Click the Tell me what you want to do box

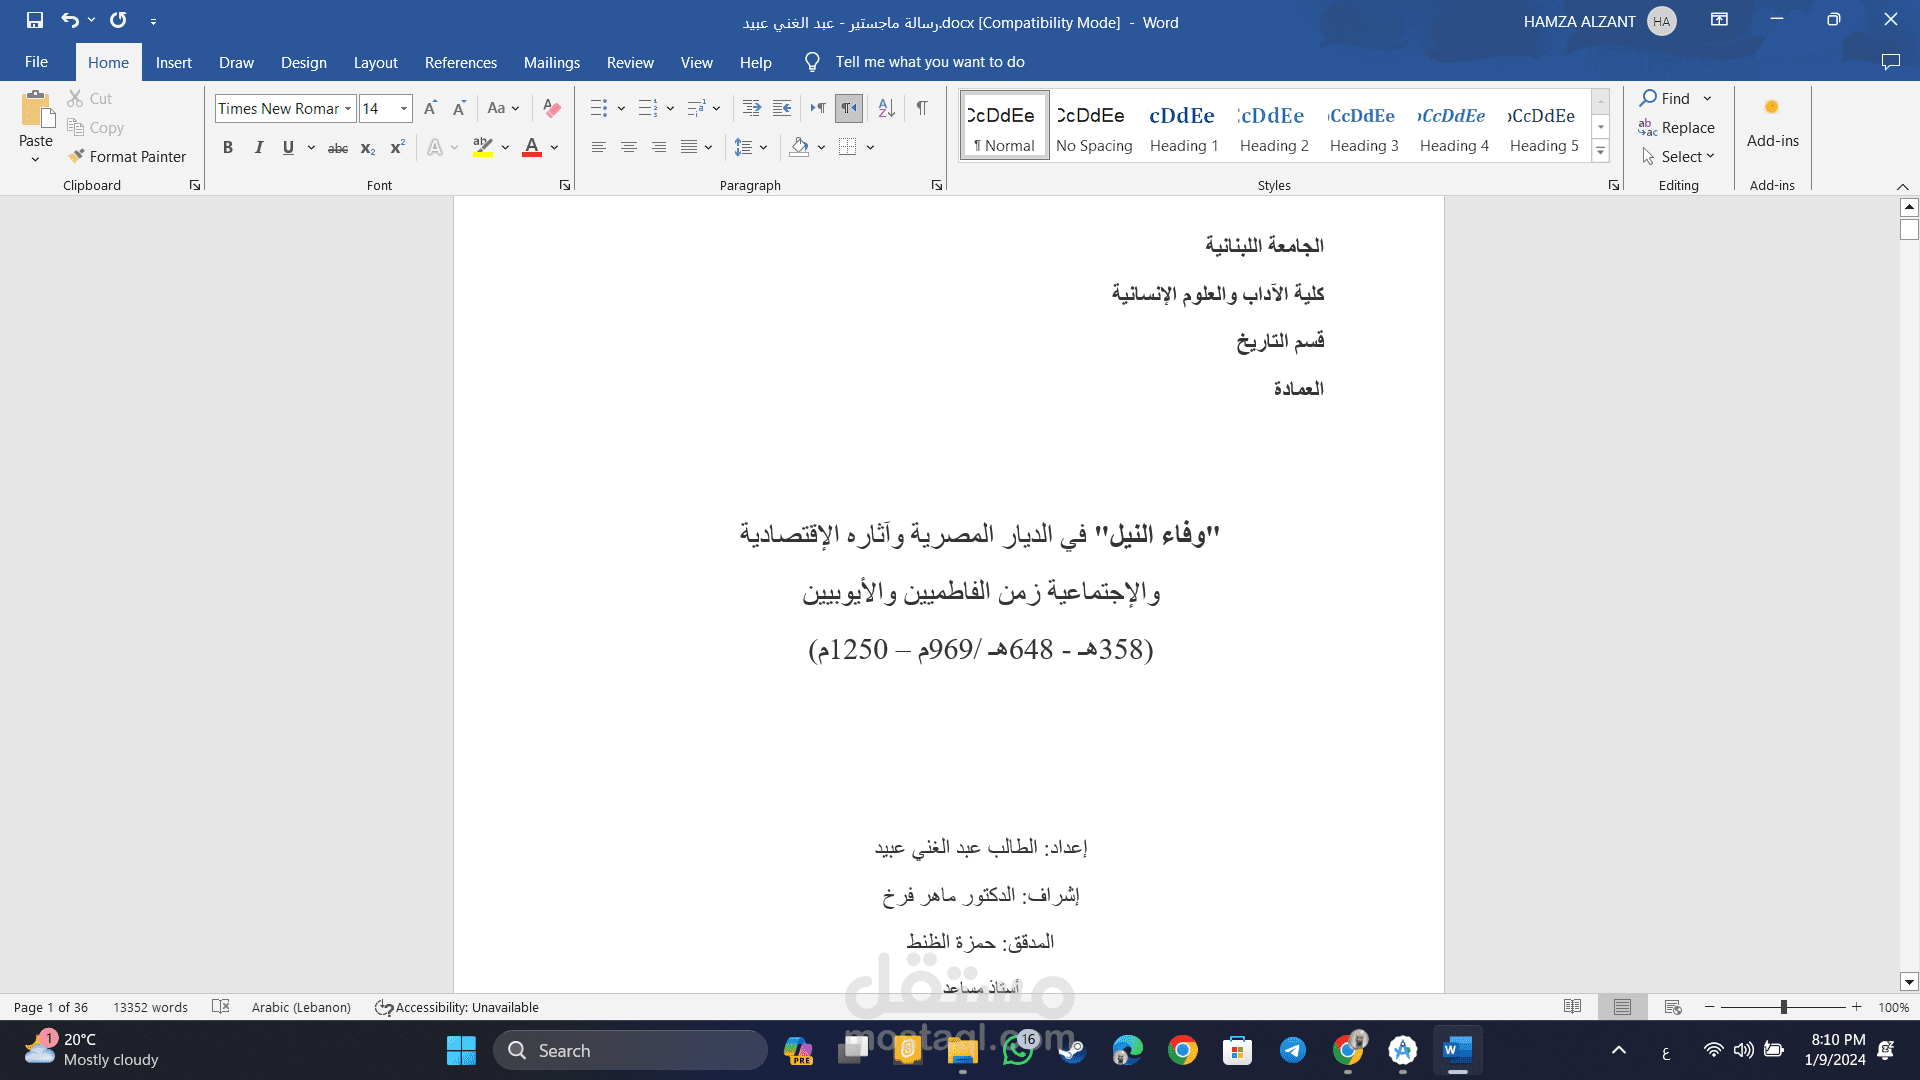click(929, 62)
